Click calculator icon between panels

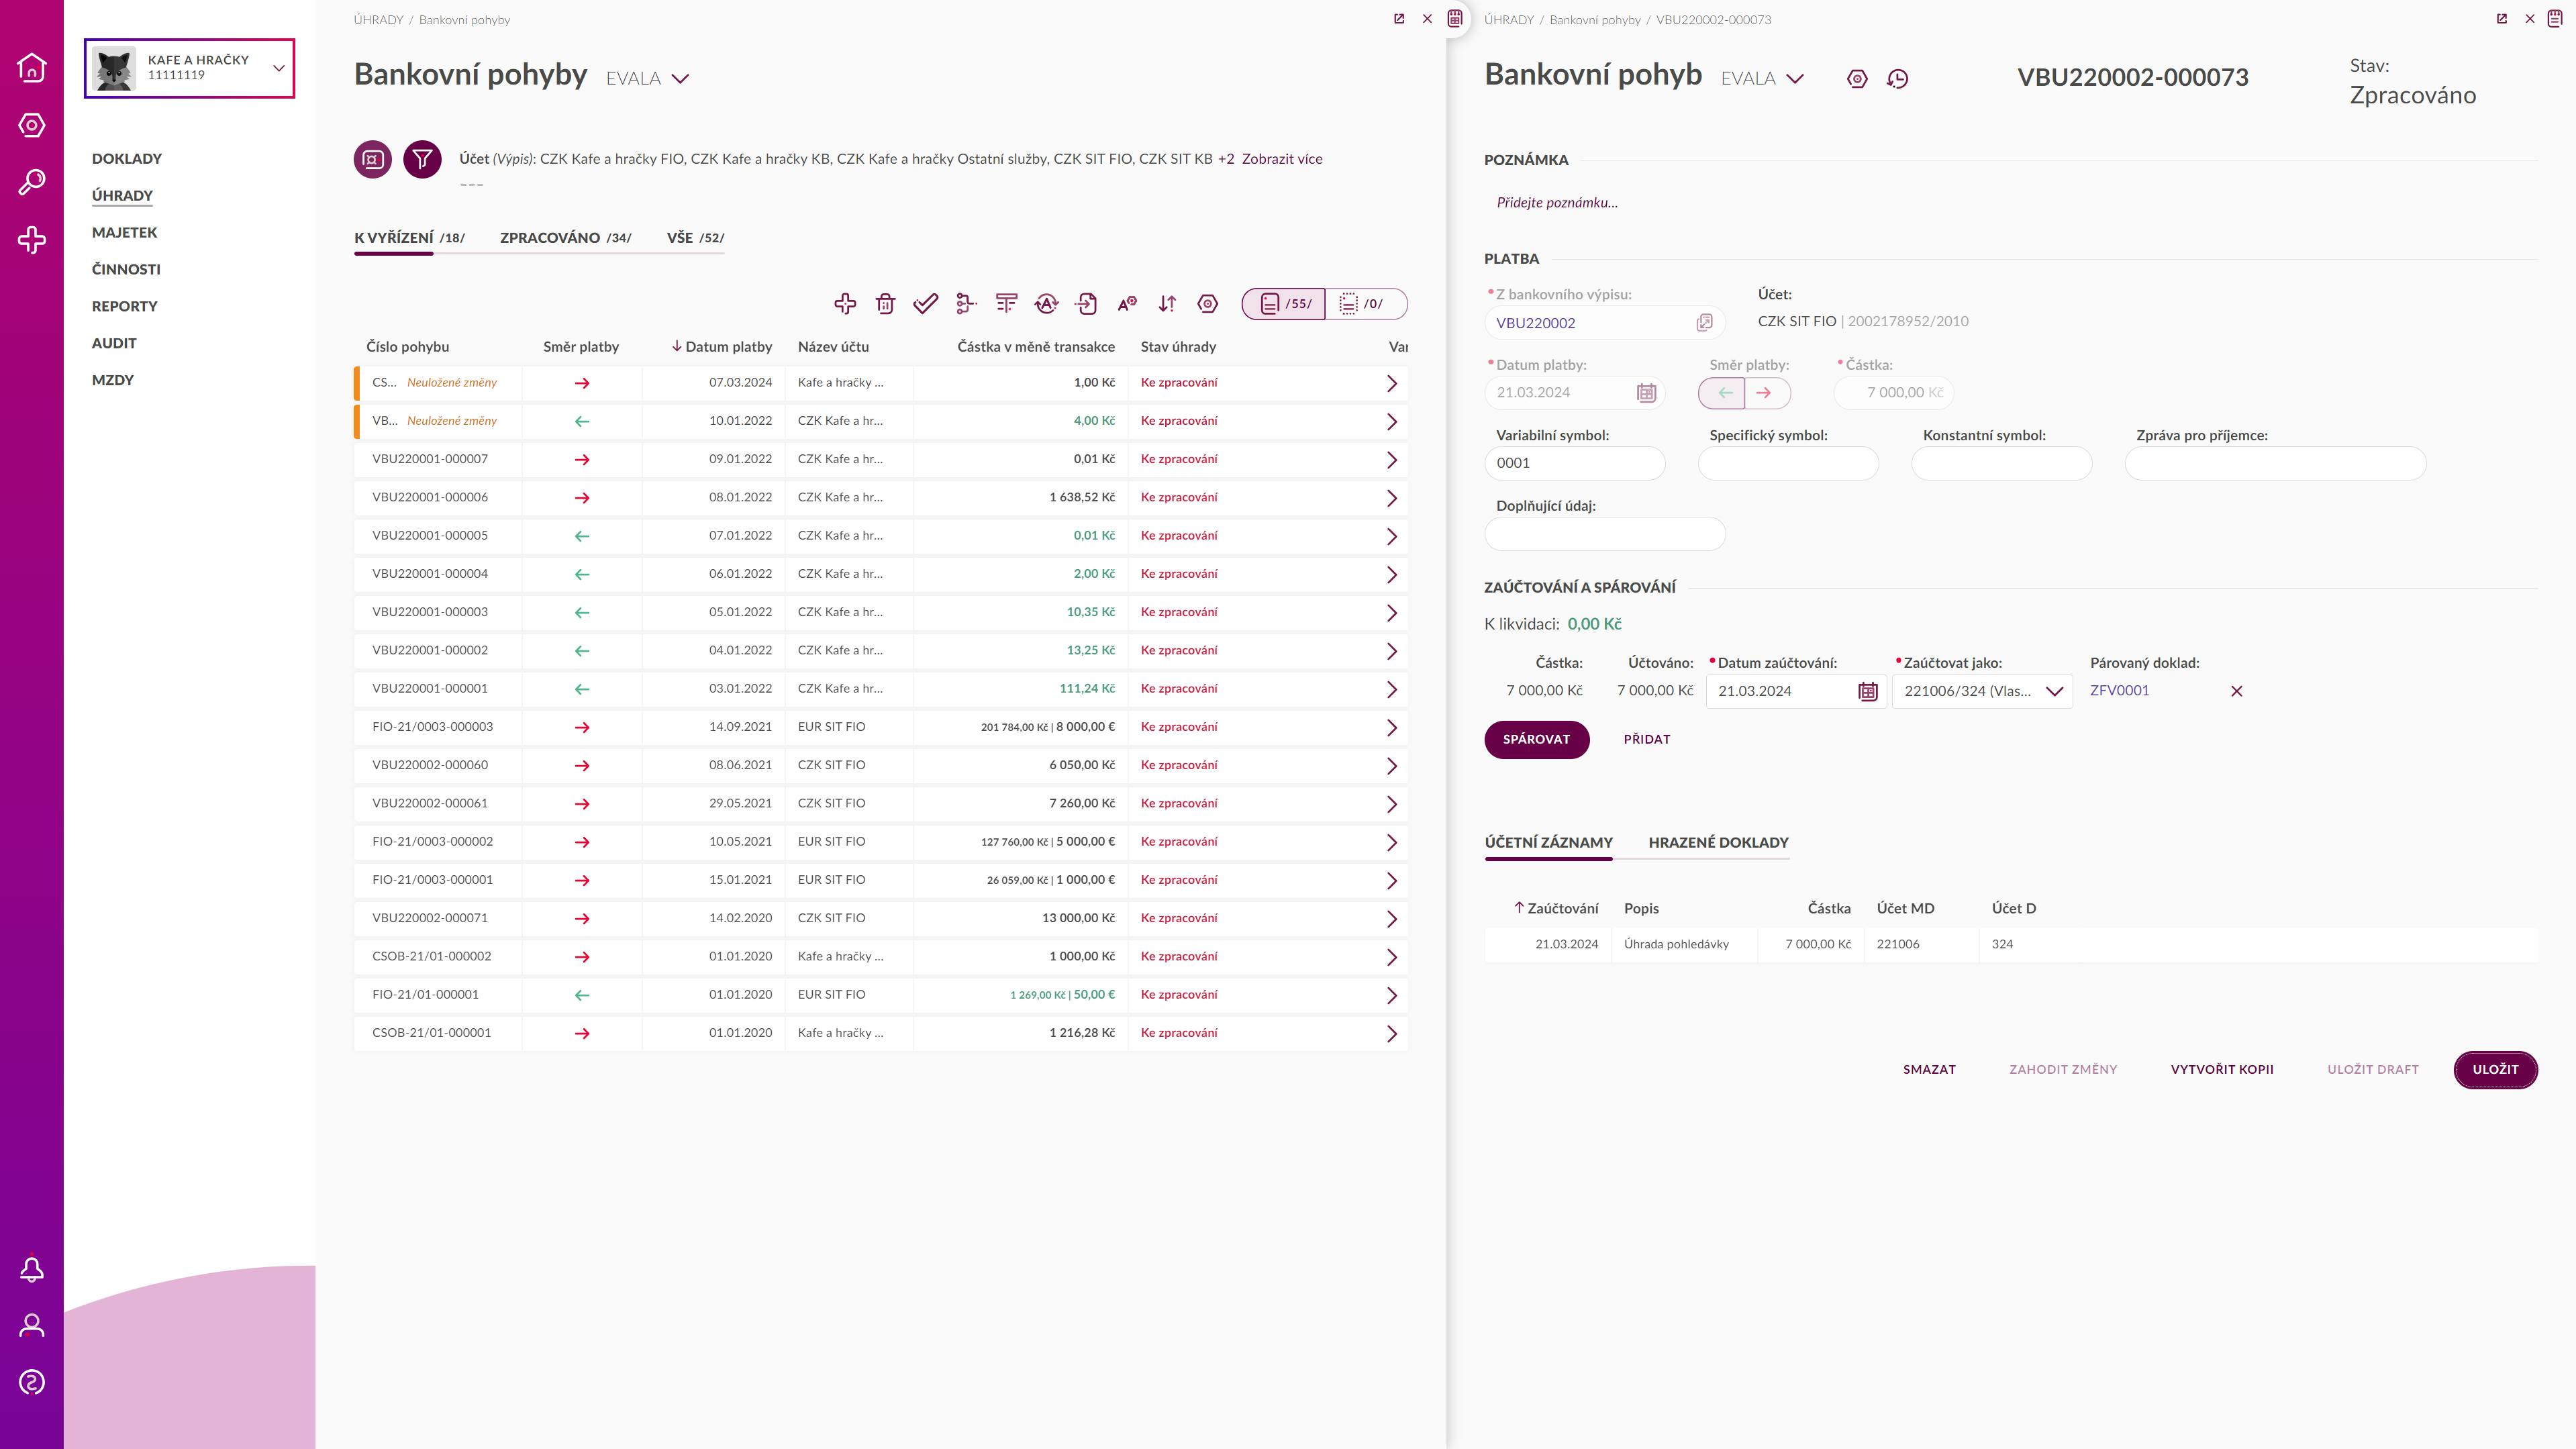(x=1455, y=18)
